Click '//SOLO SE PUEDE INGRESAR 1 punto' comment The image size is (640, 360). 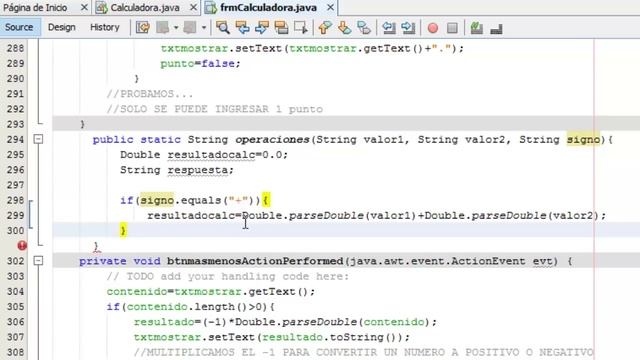click(215, 109)
